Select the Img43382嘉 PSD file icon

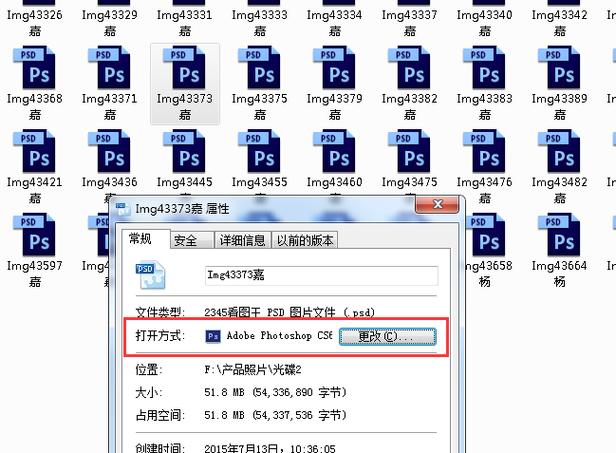(410, 68)
